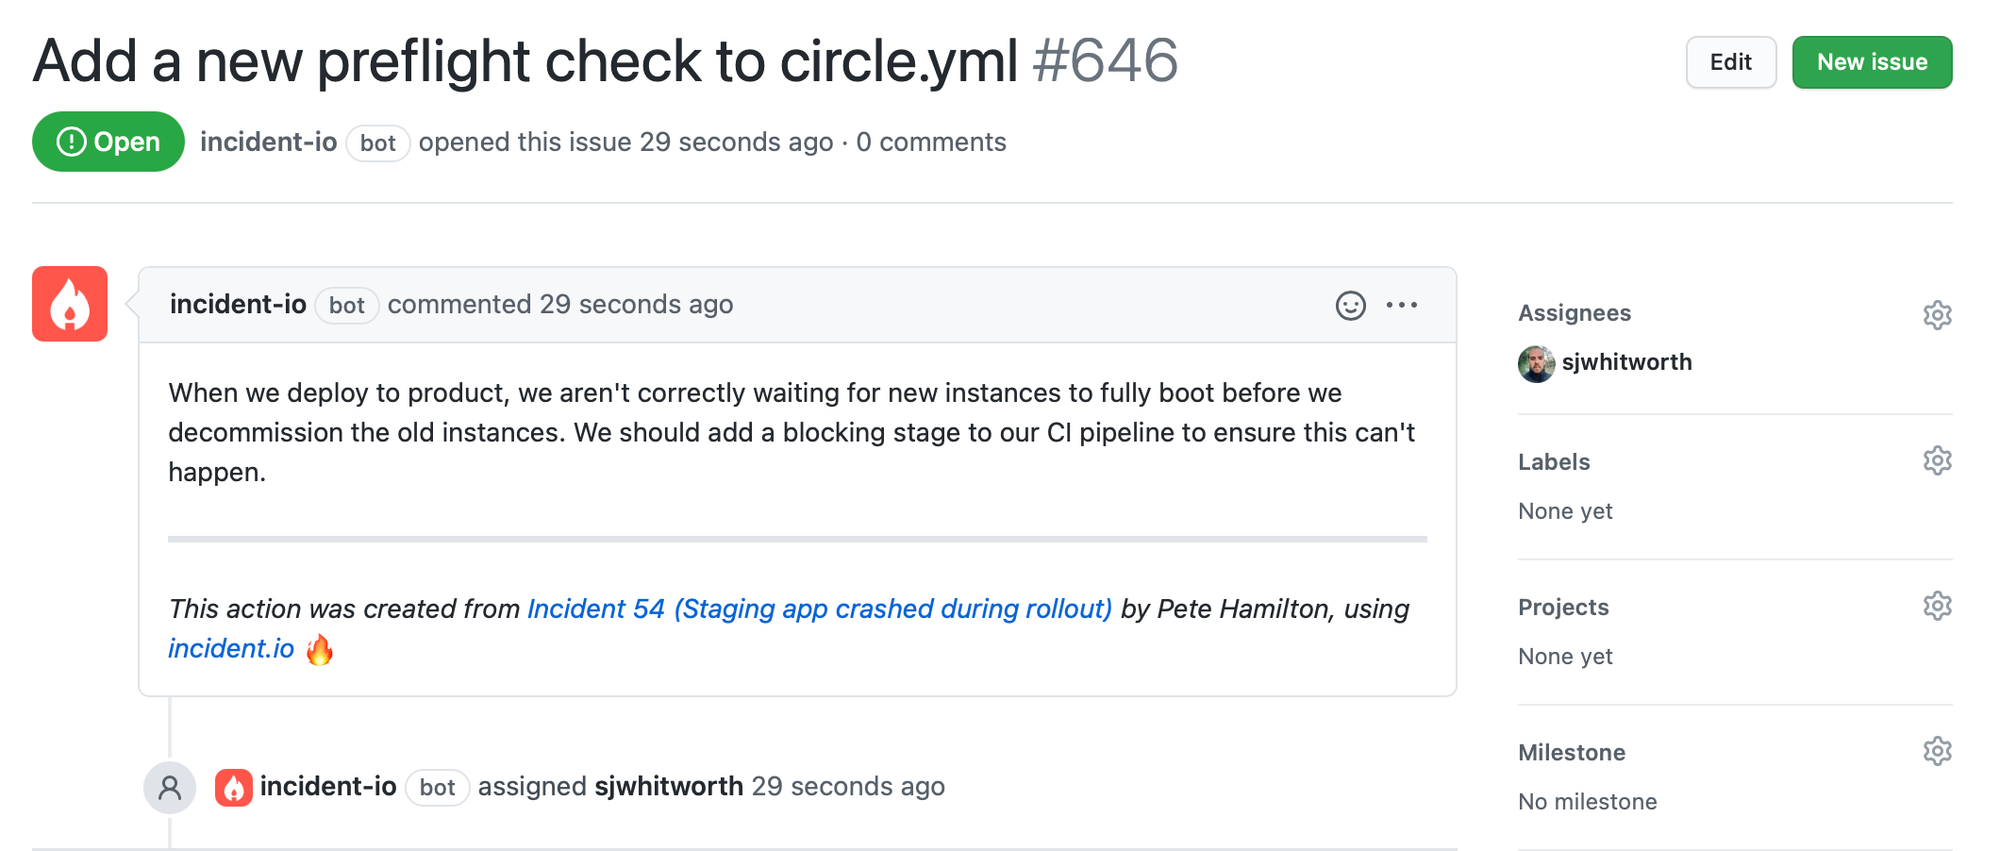The width and height of the screenshot is (2000, 851).
Task: Open the Projects gear settings
Action: coord(1937,606)
